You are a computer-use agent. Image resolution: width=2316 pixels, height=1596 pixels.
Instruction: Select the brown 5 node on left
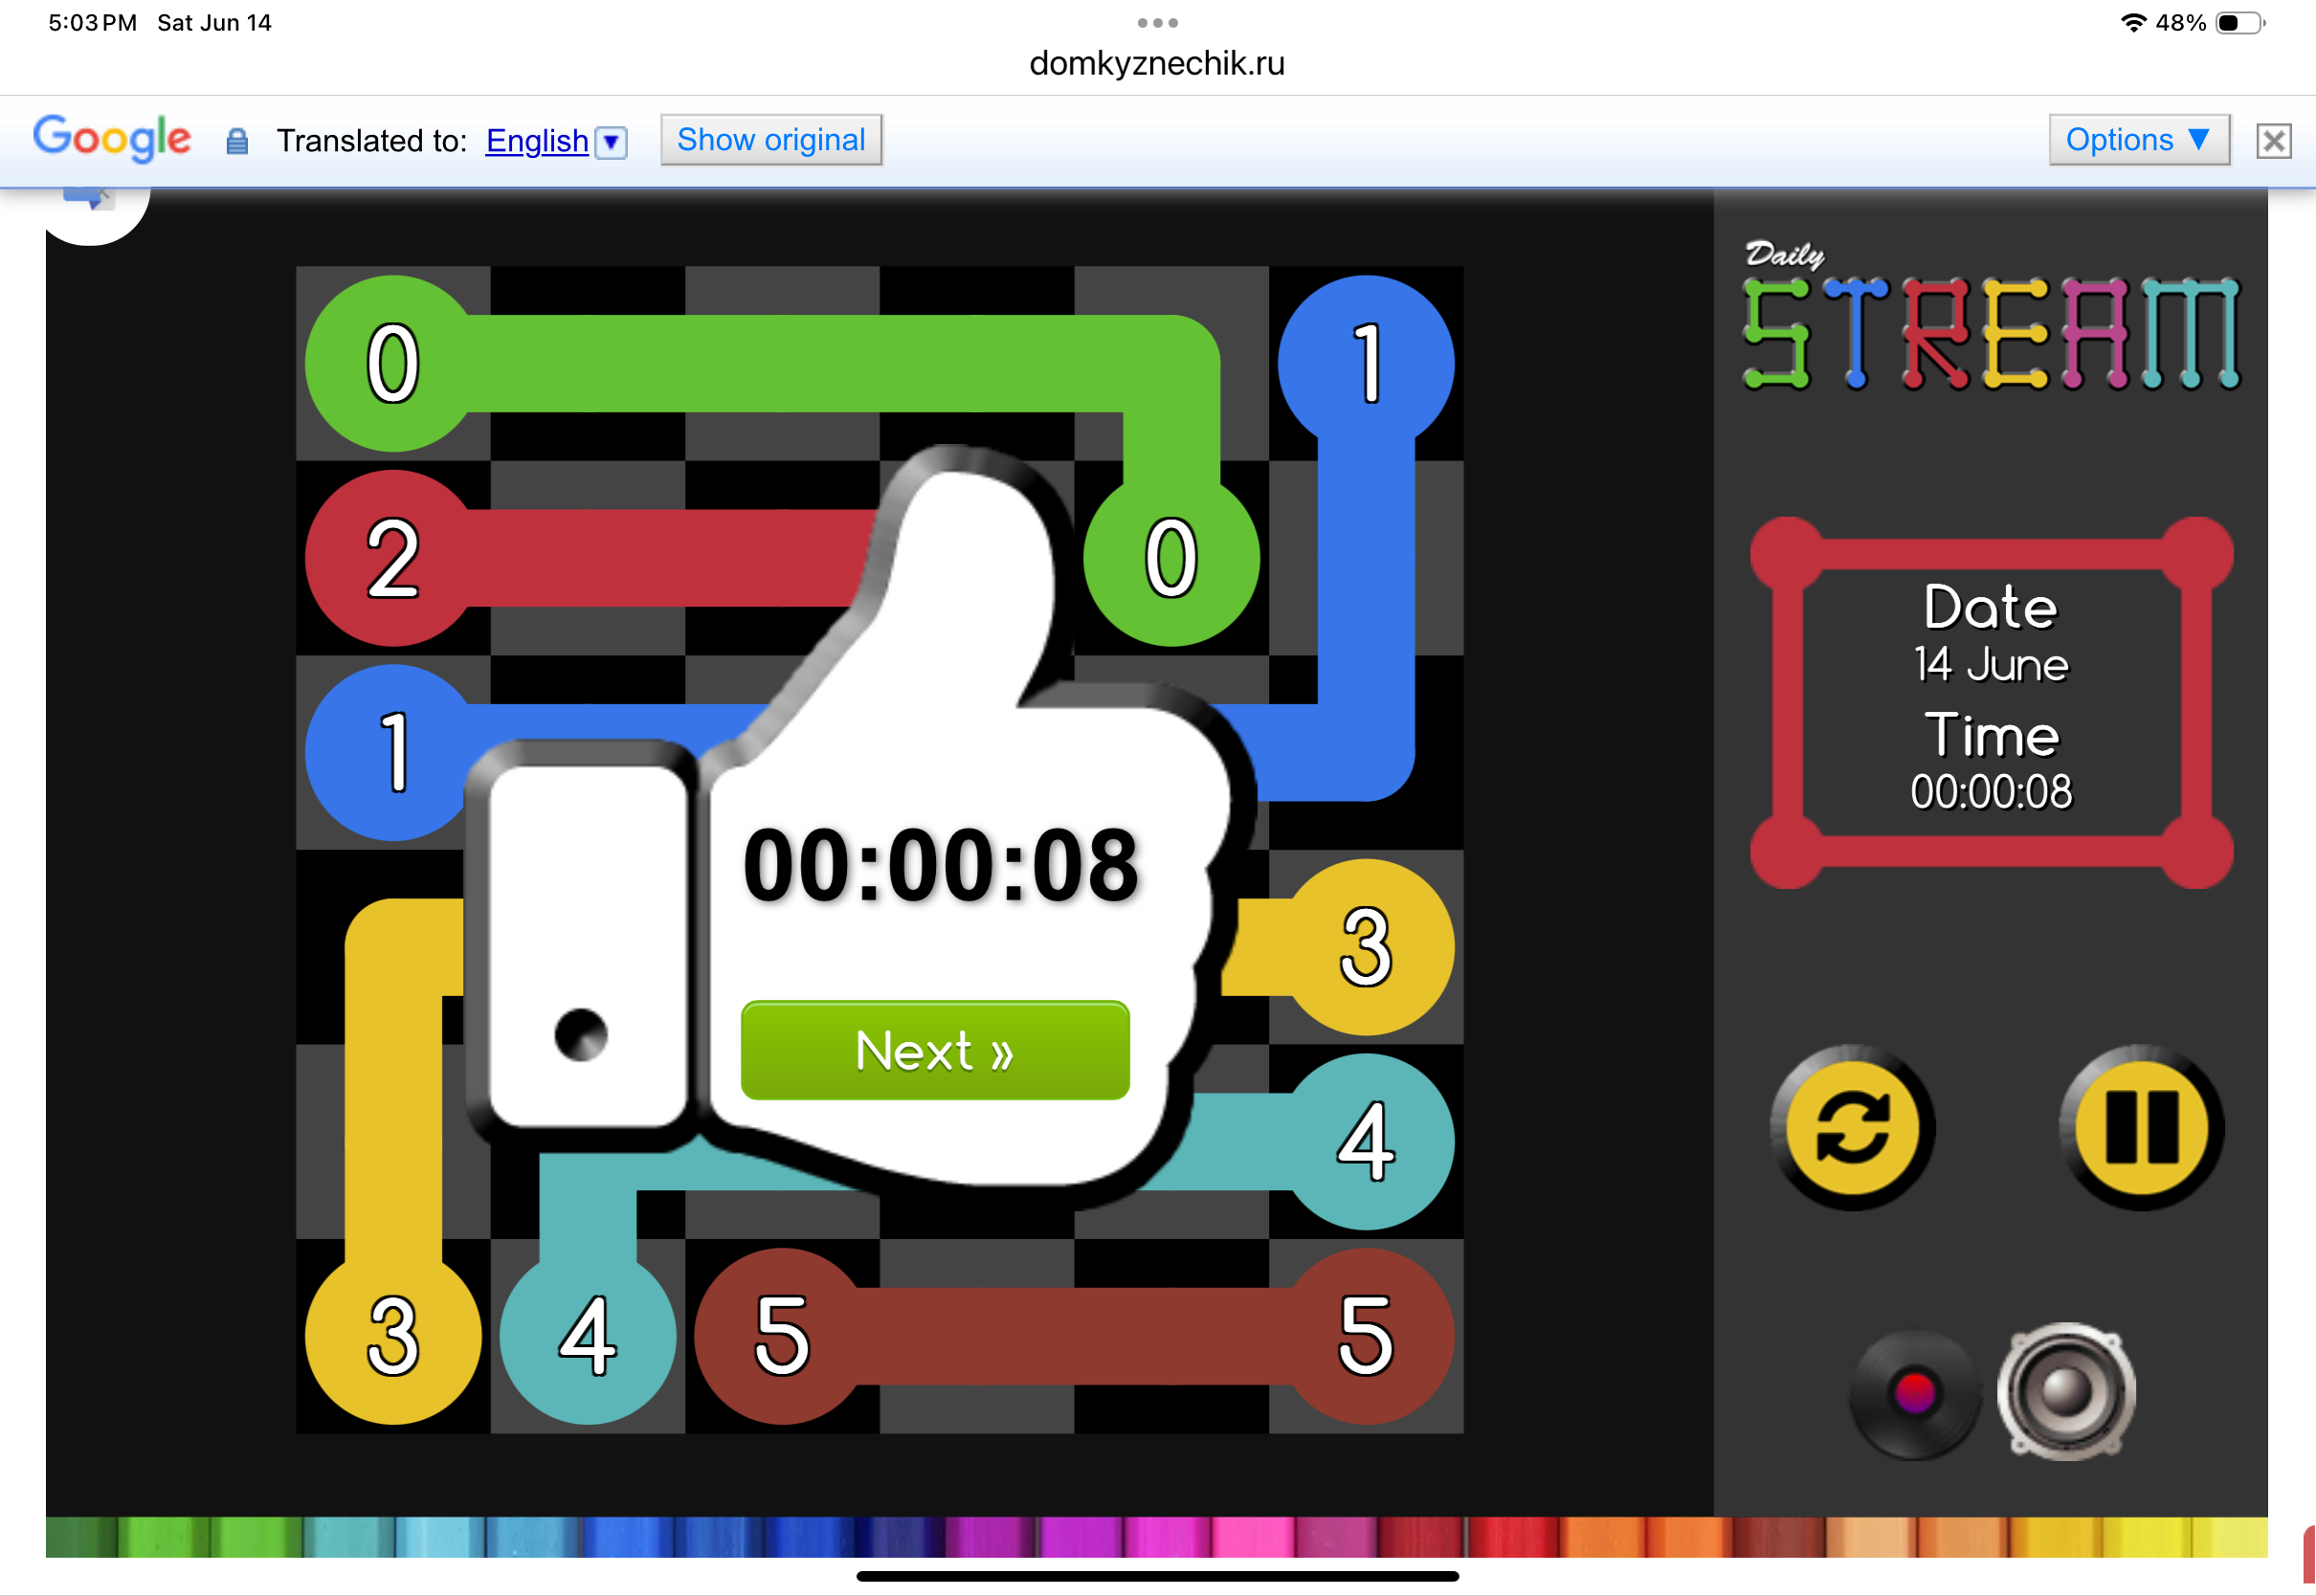(x=782, y=1336)
